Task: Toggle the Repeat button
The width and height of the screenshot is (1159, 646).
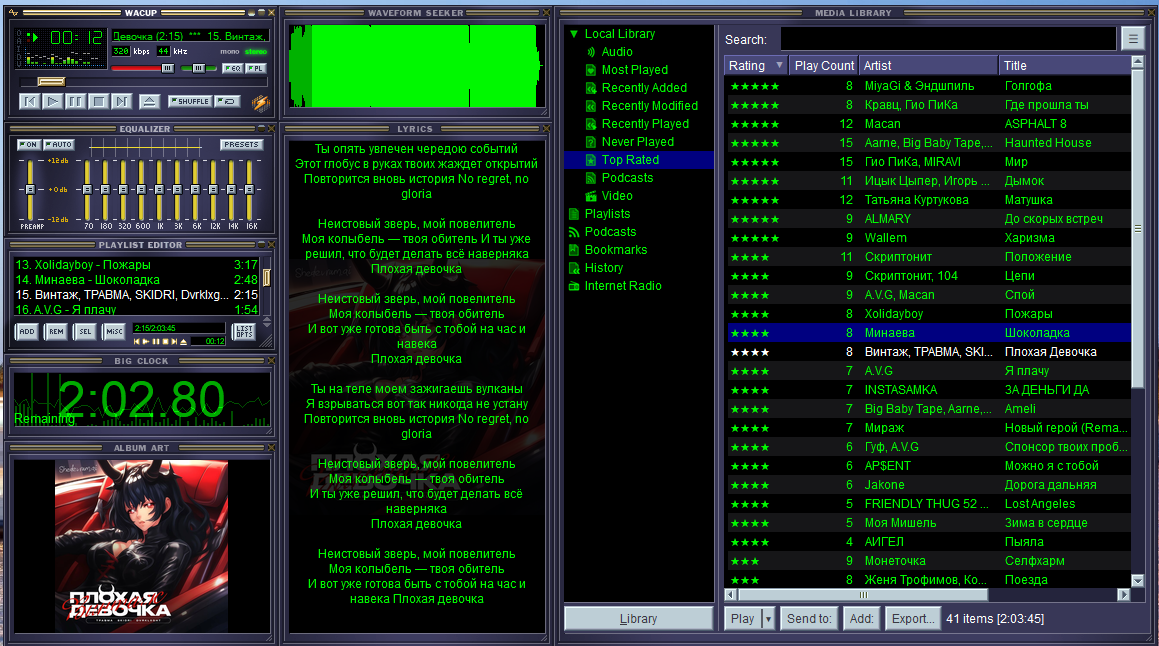Action: tap(228, 101)
